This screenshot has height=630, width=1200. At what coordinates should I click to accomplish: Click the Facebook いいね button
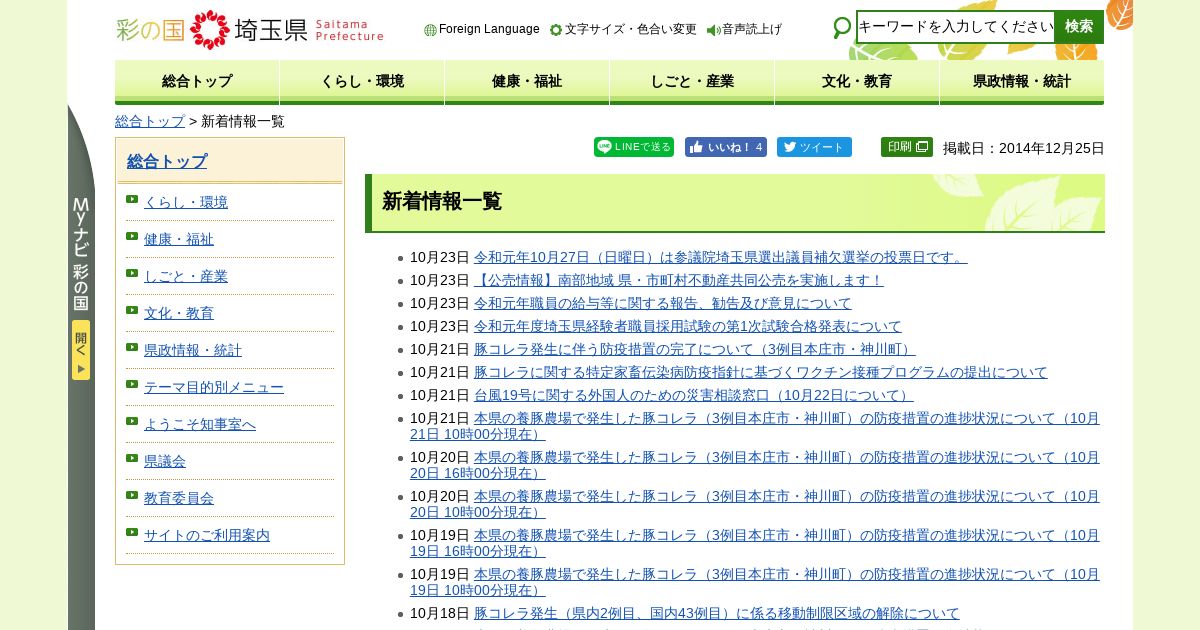click(726, 147)
